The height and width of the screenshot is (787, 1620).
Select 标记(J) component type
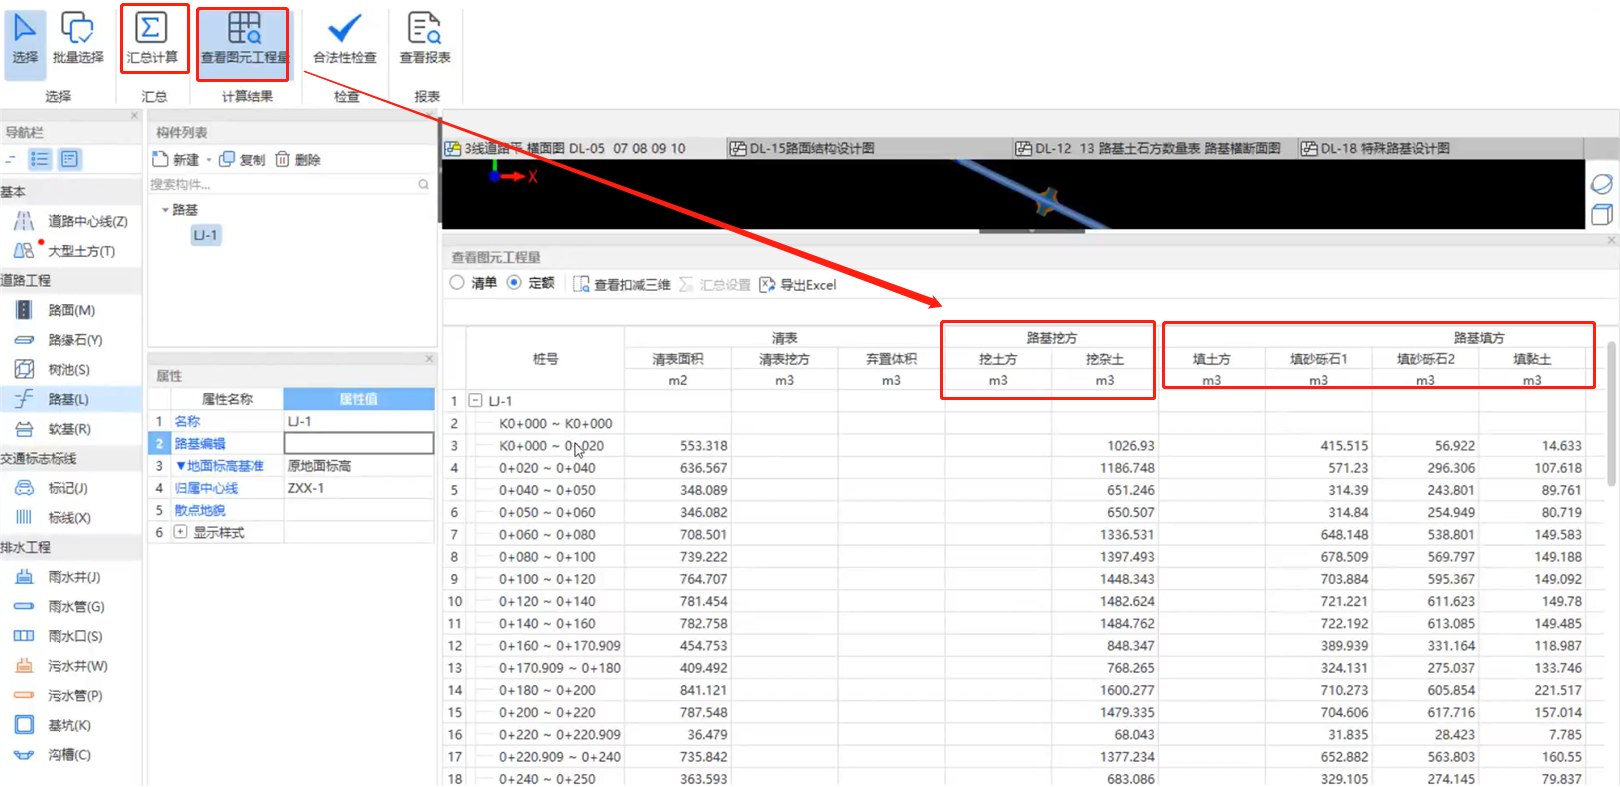[x=52, y=488]
